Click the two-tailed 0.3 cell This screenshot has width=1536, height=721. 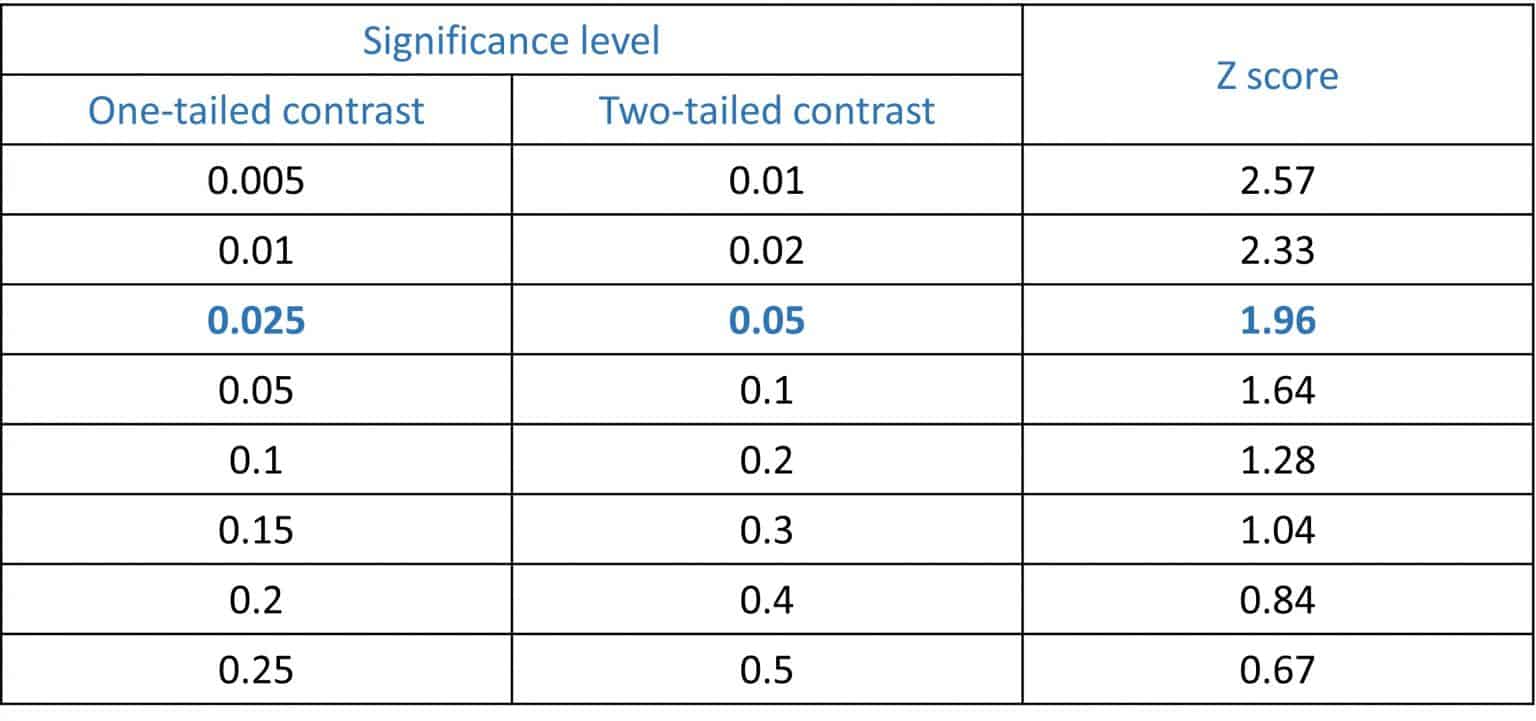[x=767, y=530]
